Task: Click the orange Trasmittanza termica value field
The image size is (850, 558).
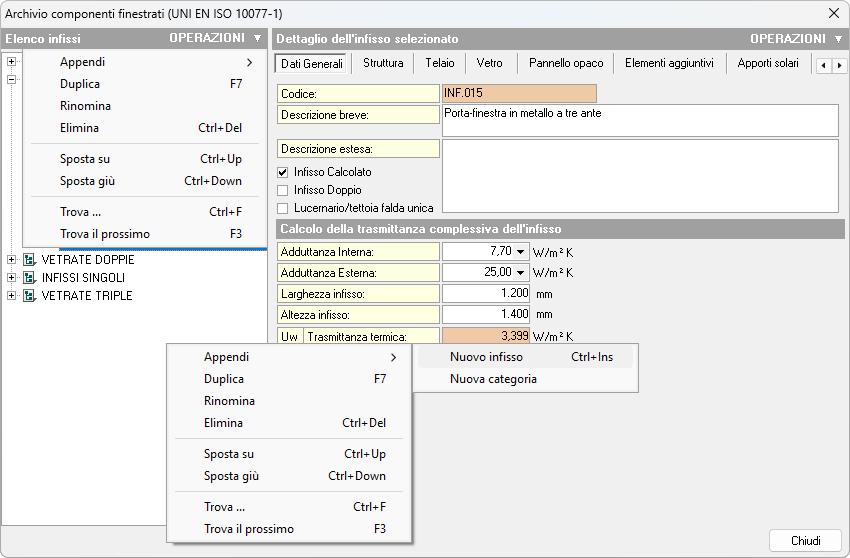Action: [486, 336]
